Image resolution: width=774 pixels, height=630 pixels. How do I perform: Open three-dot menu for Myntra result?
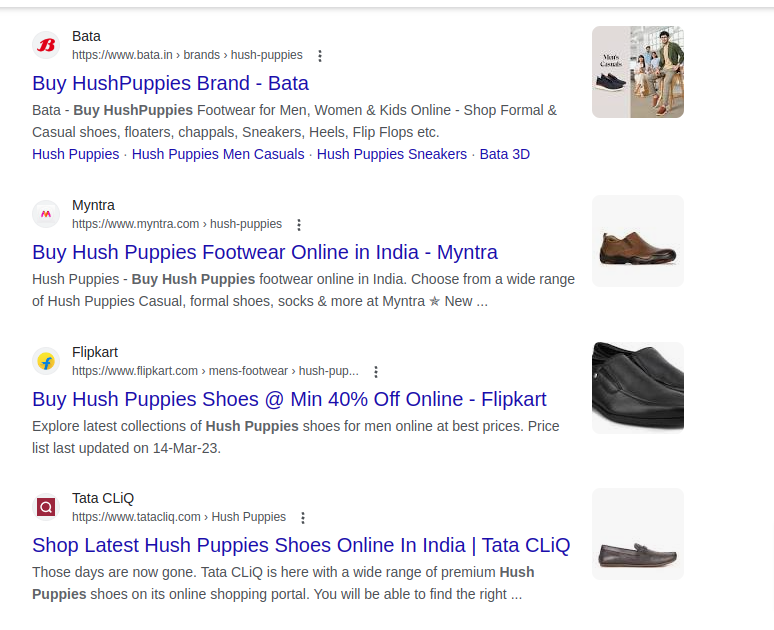pyautogui.click(x=299, y=225)
